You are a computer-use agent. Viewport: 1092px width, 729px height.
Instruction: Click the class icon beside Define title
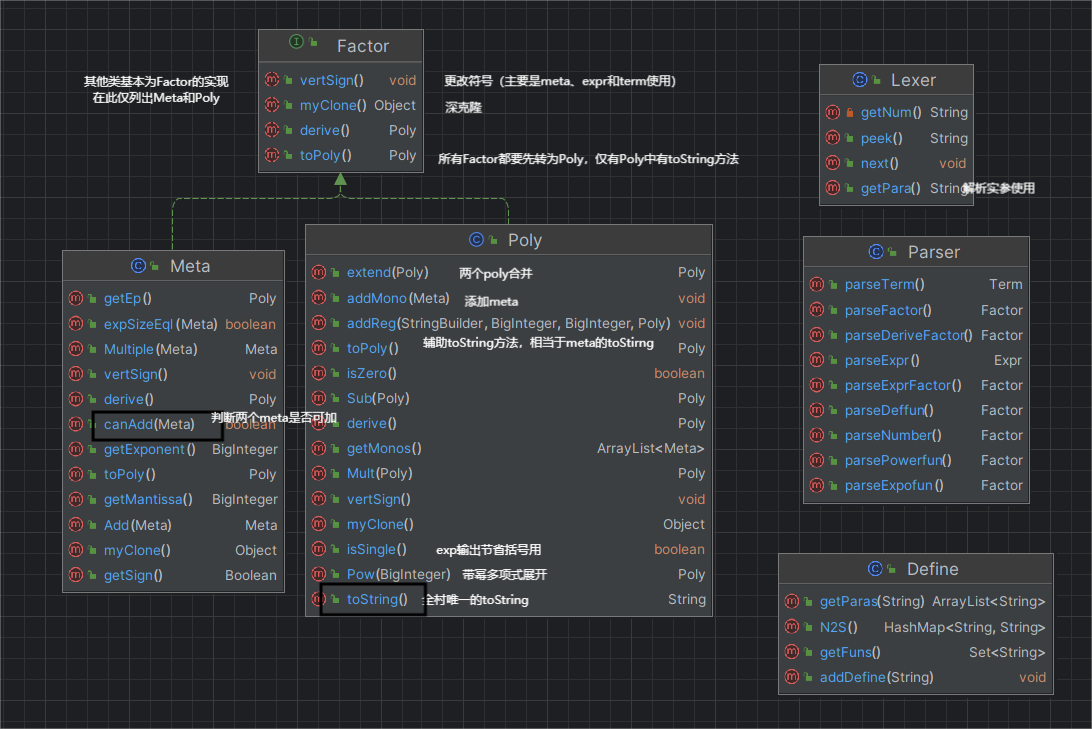click(x=875, y=569)
